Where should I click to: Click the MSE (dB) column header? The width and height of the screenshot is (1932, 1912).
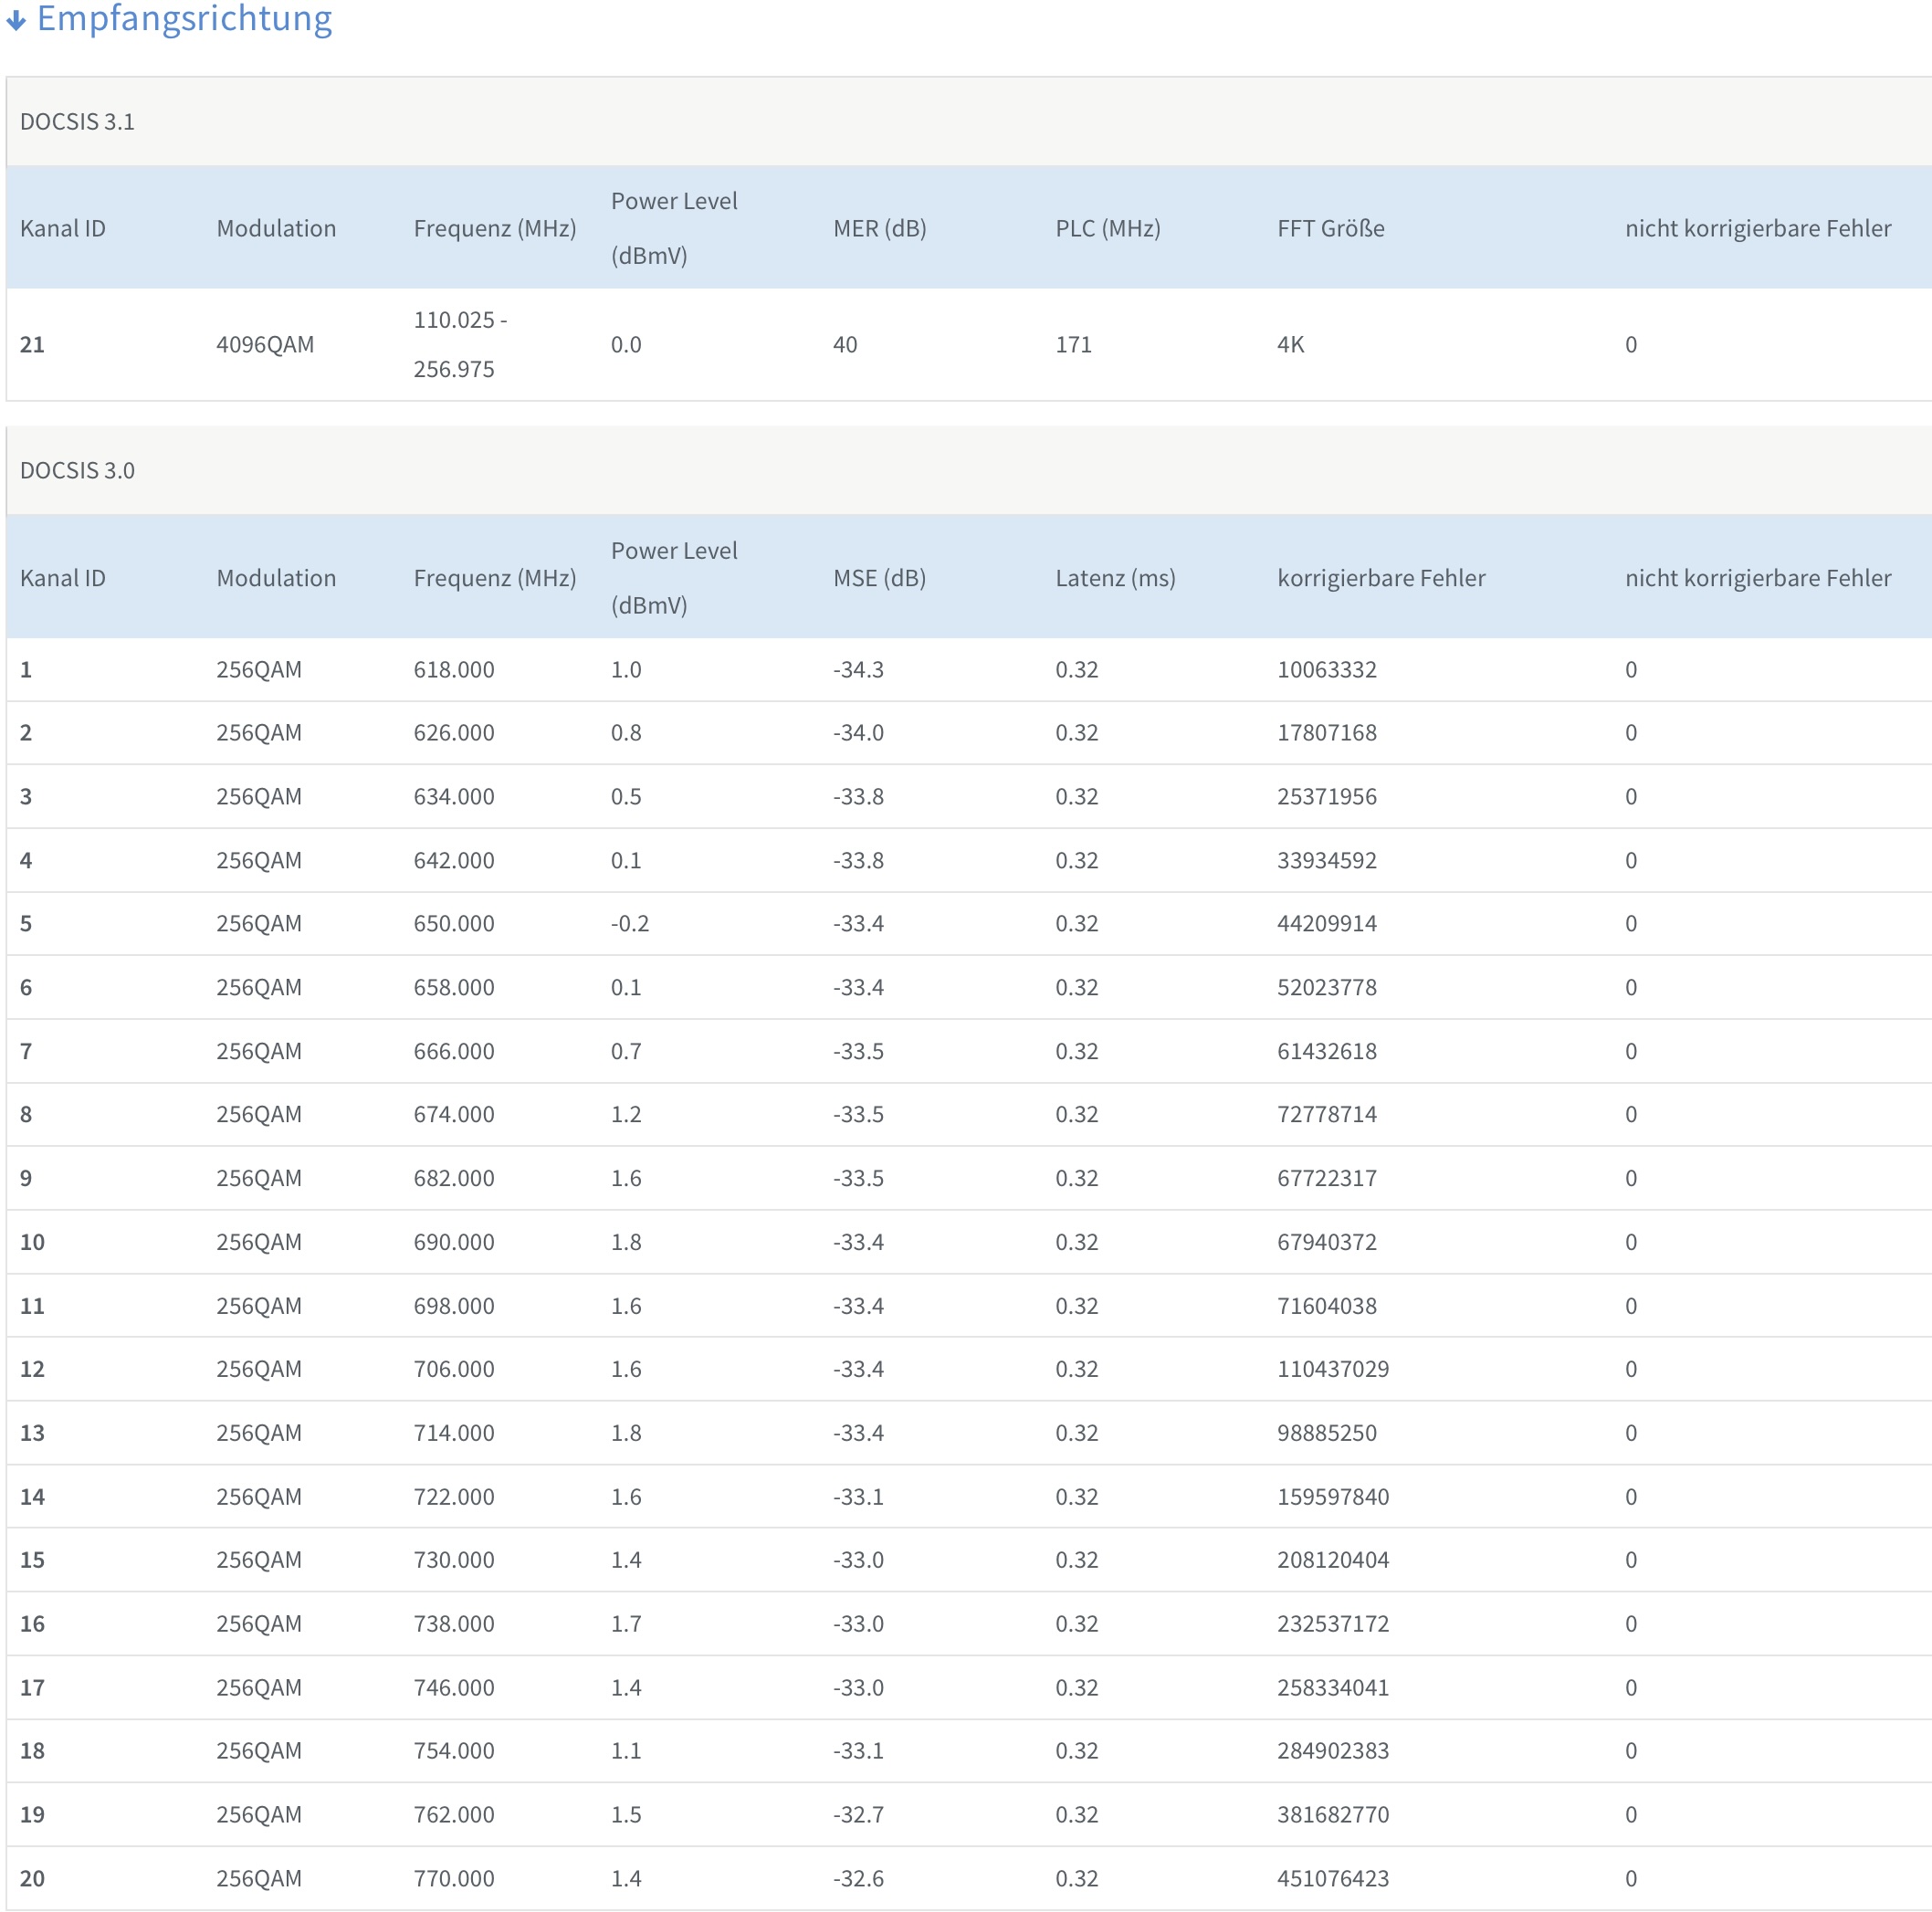click(x=879, y=578)
